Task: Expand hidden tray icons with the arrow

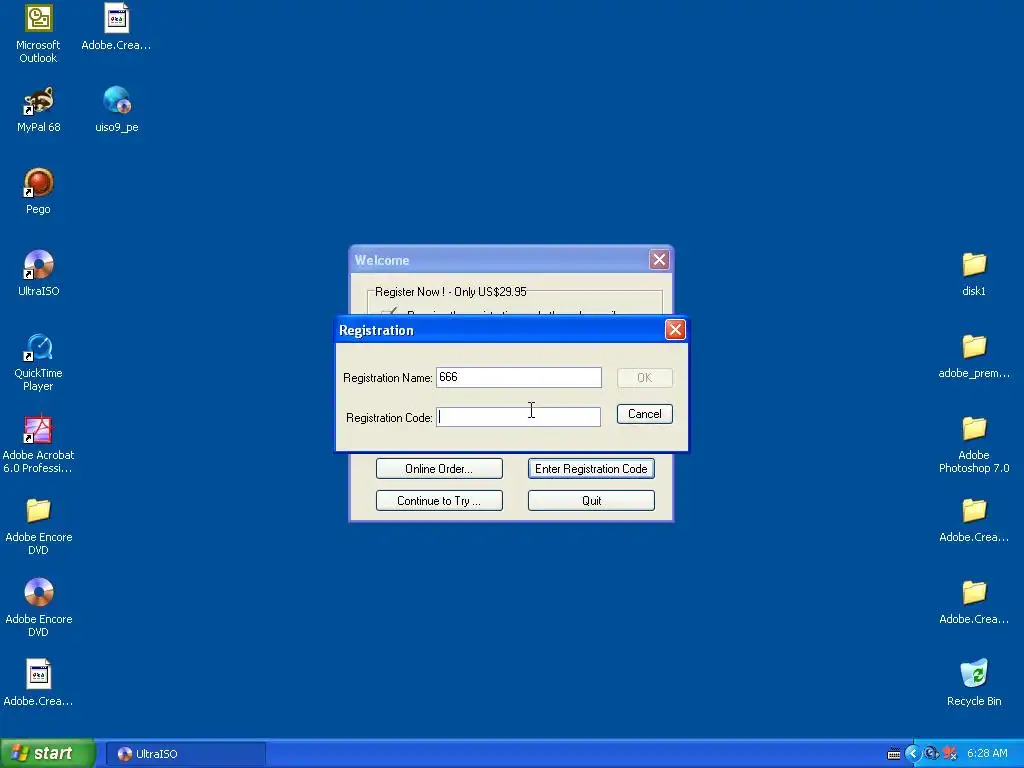Action: [x=913, y=753]
